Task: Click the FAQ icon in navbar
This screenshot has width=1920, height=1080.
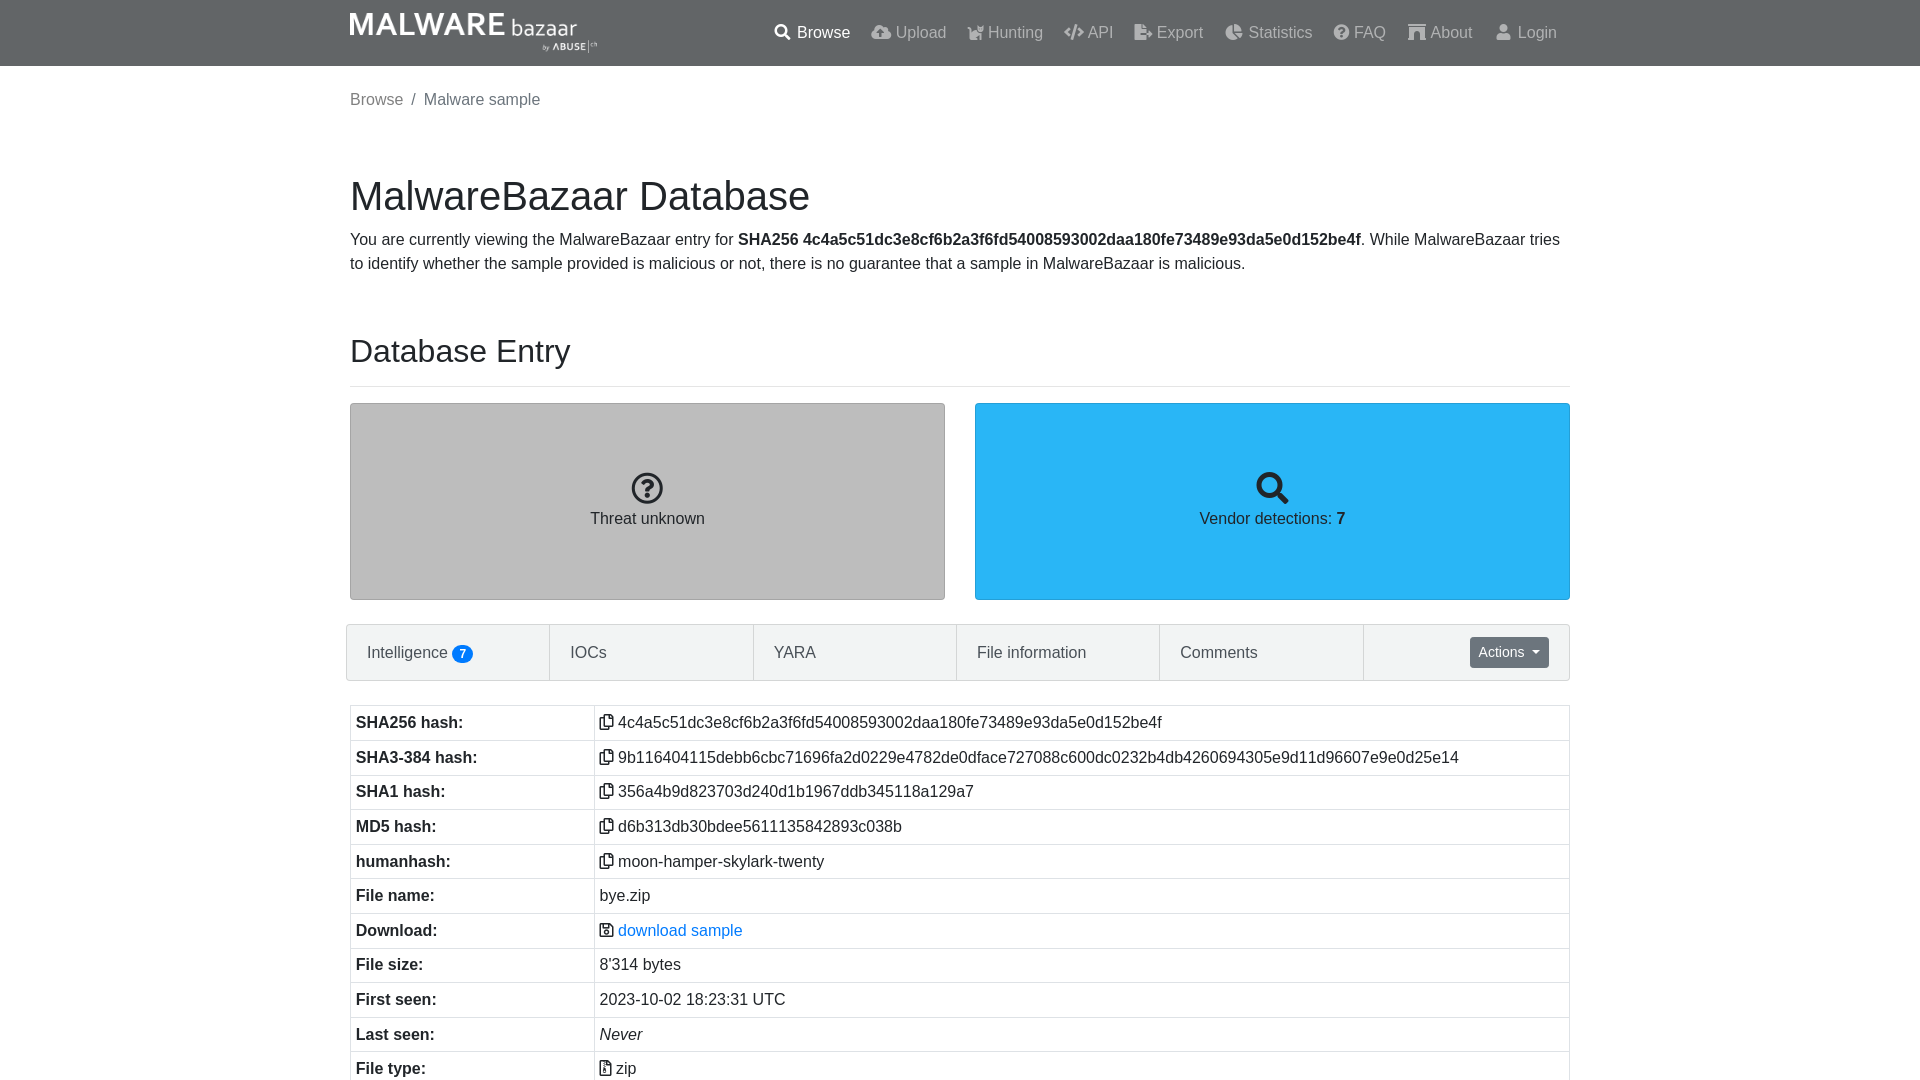Action: pyautogui.click(x=1341, y=32)
